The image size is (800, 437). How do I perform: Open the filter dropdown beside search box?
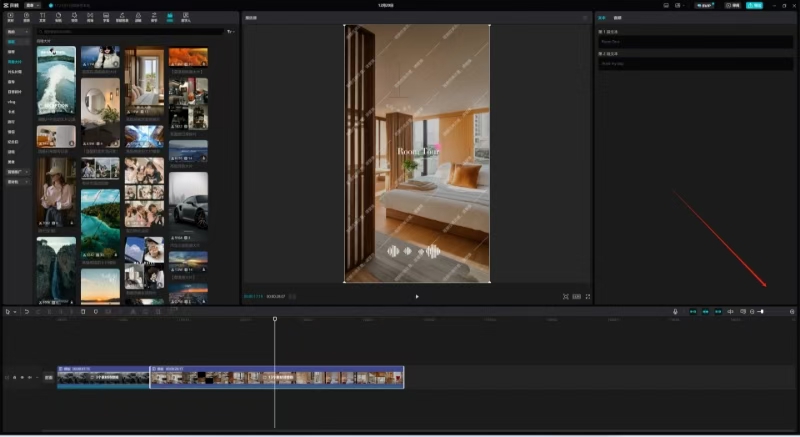[231, 32]
